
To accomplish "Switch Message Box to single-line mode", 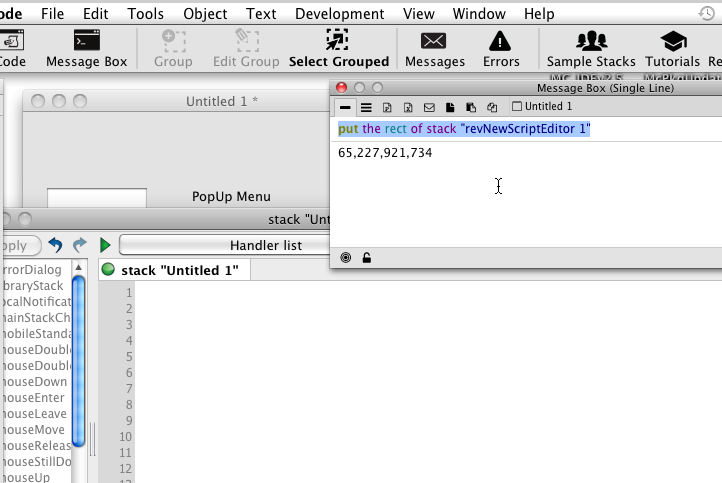I will click(x=345, y=107).
